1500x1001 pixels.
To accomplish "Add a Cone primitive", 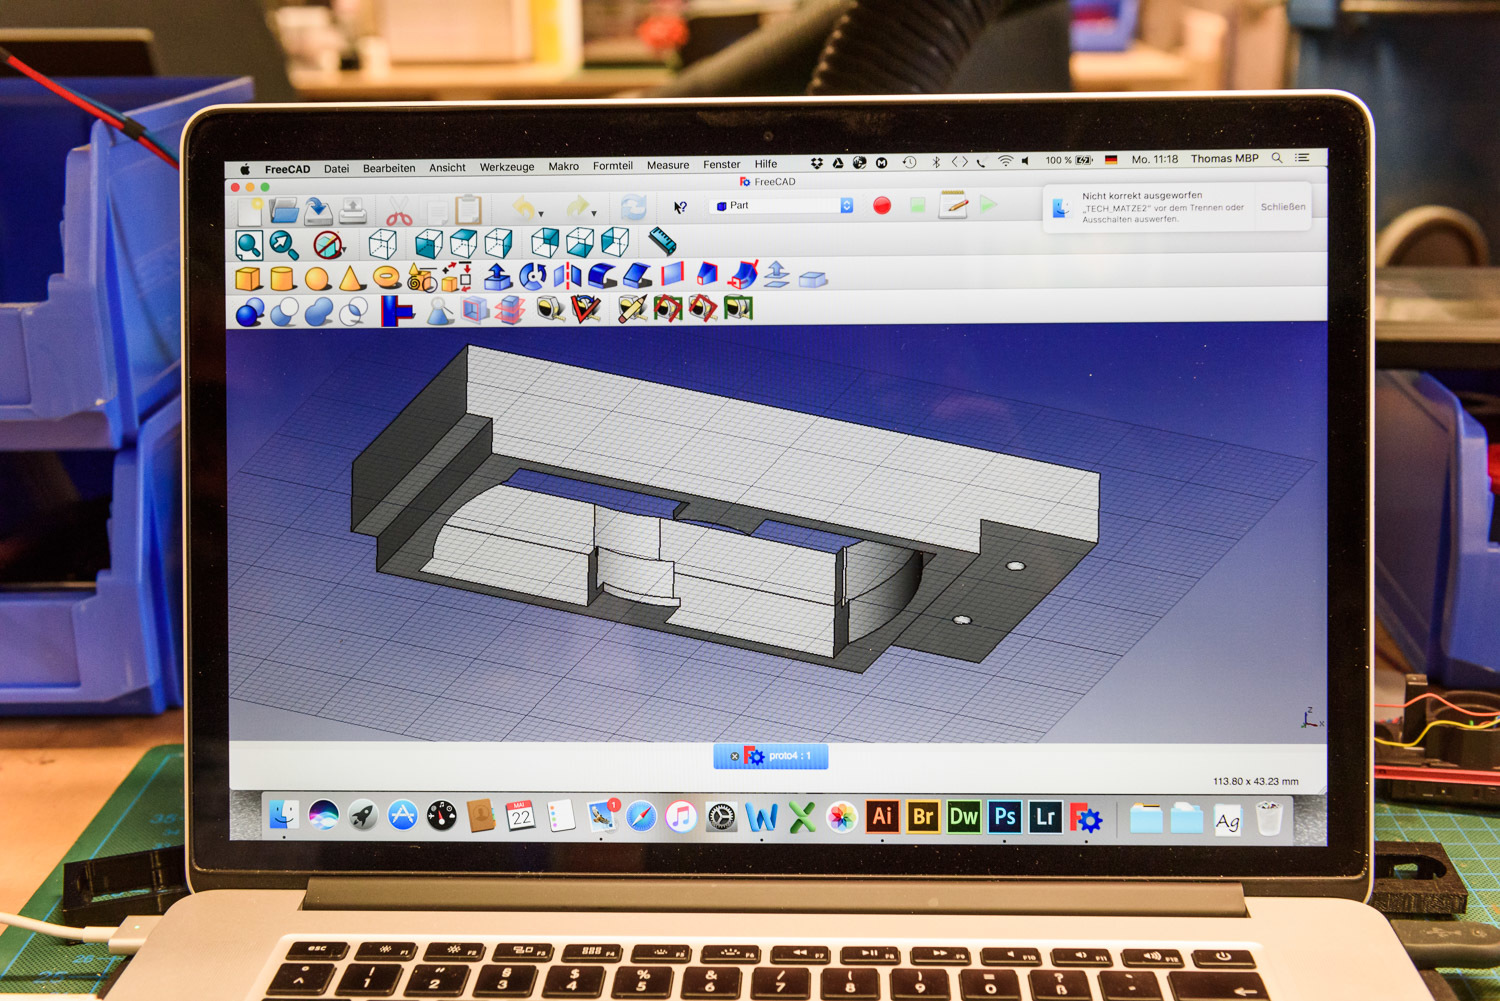I will (x=351, y=278).
